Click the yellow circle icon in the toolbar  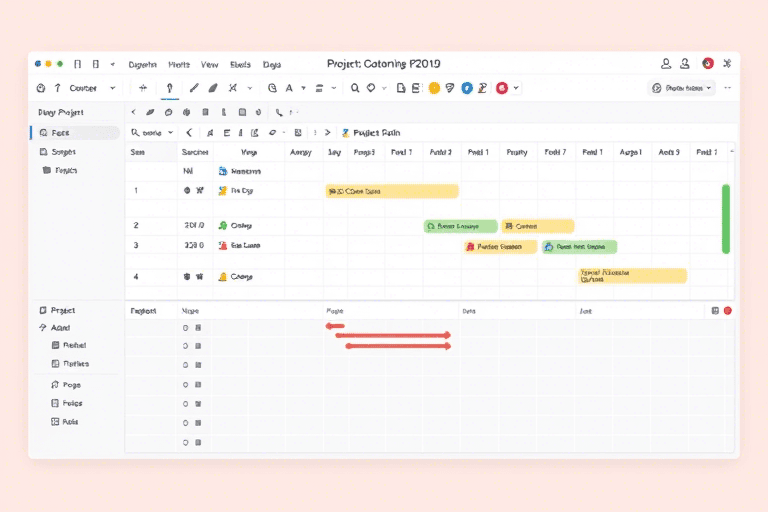click(434, 88)
